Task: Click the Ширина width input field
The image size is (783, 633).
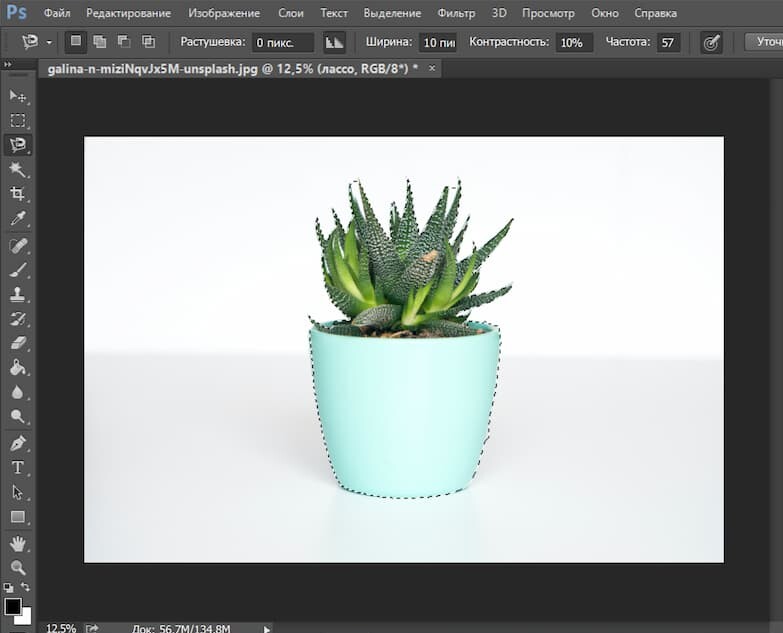Action: coord(437,43)
